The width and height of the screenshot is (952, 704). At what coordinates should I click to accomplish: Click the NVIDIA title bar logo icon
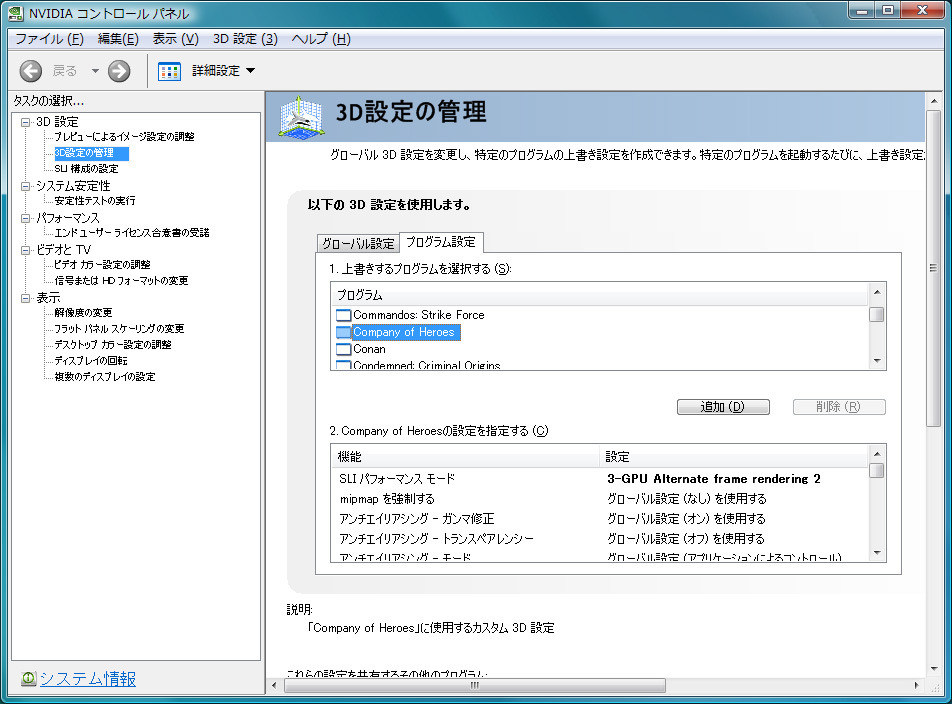click(x=16, y=13)
